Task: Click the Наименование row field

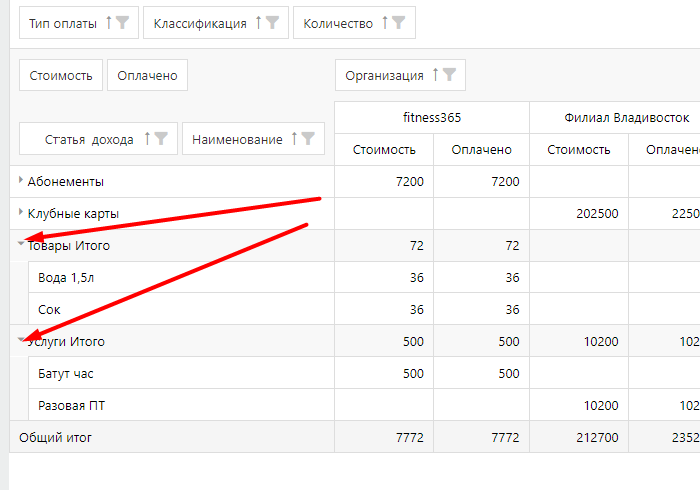Action: [x=253, y=139]
